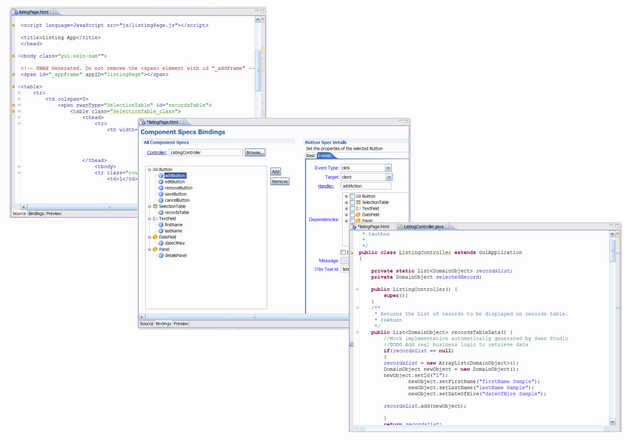Switch to listingPage.html tab in Java editor window
The width and height of the screenshot is (640, 442).
[373, 227]
